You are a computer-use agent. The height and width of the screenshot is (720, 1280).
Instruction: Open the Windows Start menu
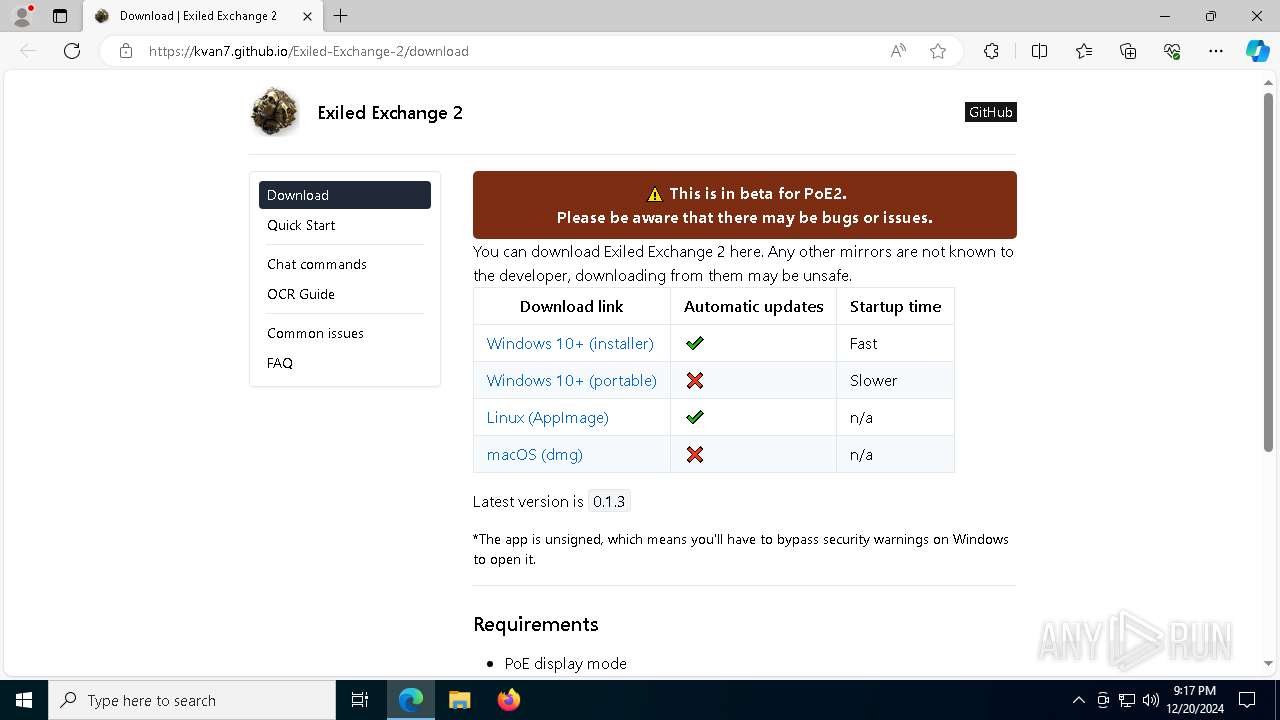24,700
